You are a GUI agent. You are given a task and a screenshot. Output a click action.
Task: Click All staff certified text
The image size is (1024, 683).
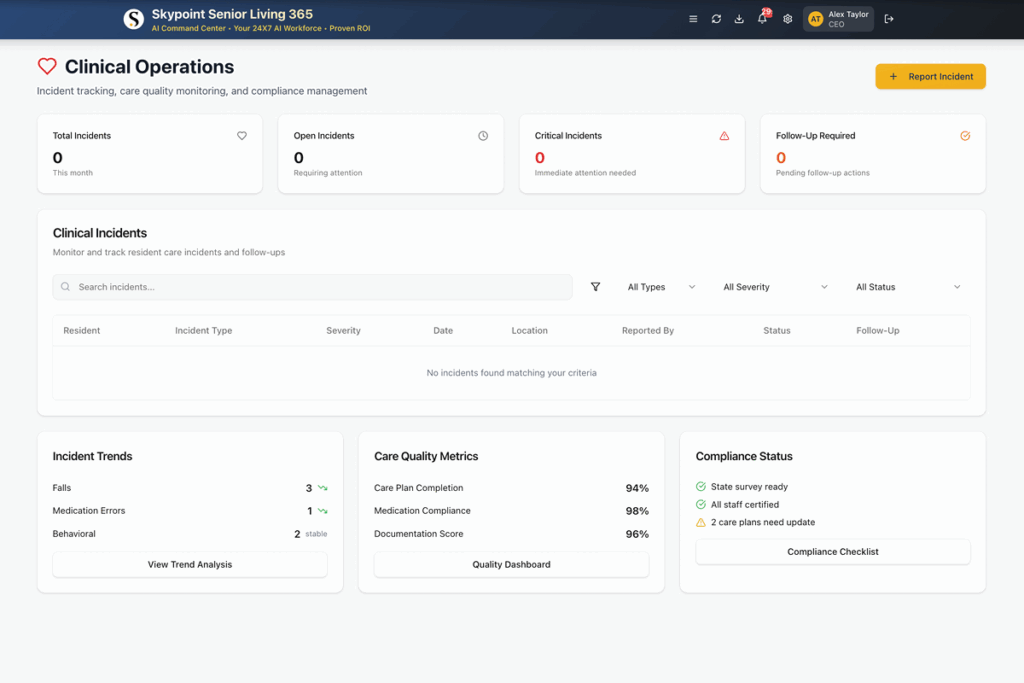[x=744, y=504]
